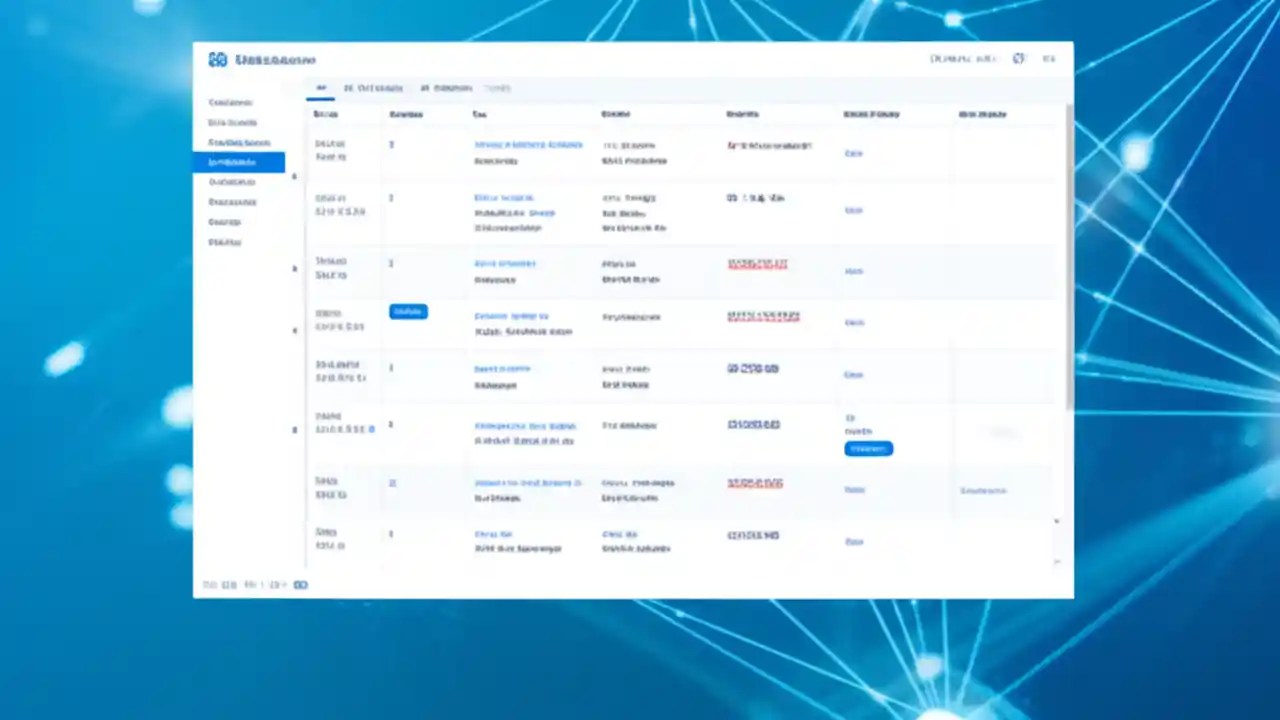Toggle the checkbox in the fourth row
This screenshot has width=1280, height=720.
coord(294,332)
